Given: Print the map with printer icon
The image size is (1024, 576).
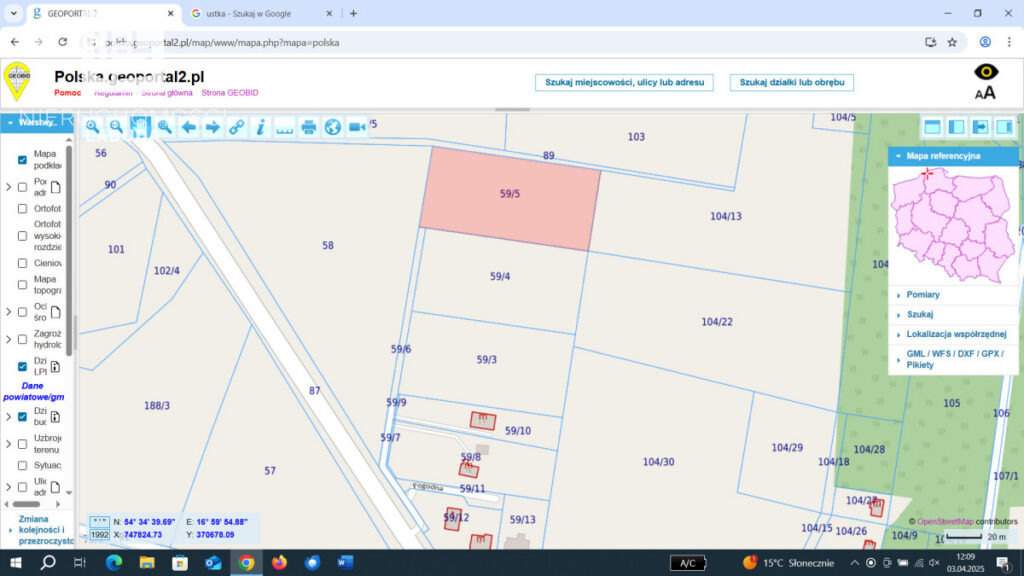Looking at the screenshot, I should [x=309, y=127].
